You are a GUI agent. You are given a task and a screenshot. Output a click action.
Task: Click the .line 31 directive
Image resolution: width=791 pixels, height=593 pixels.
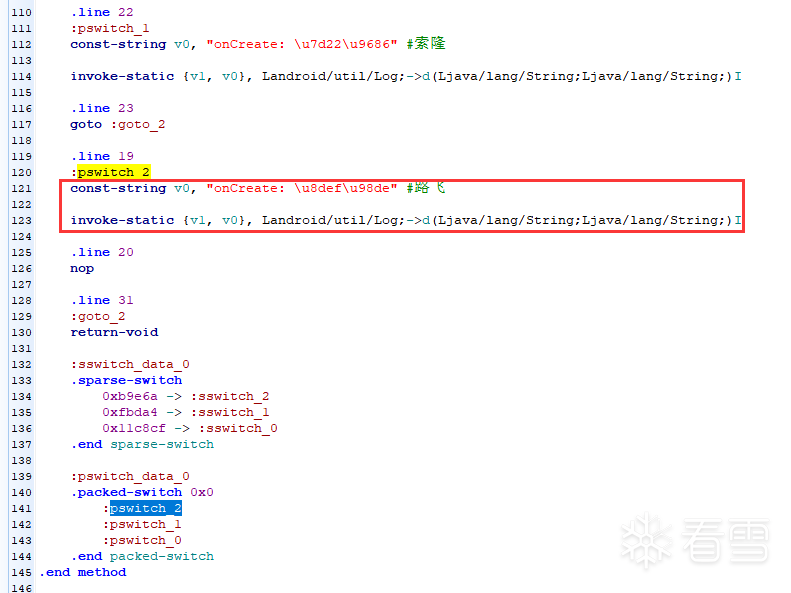(x=102, y=301)
